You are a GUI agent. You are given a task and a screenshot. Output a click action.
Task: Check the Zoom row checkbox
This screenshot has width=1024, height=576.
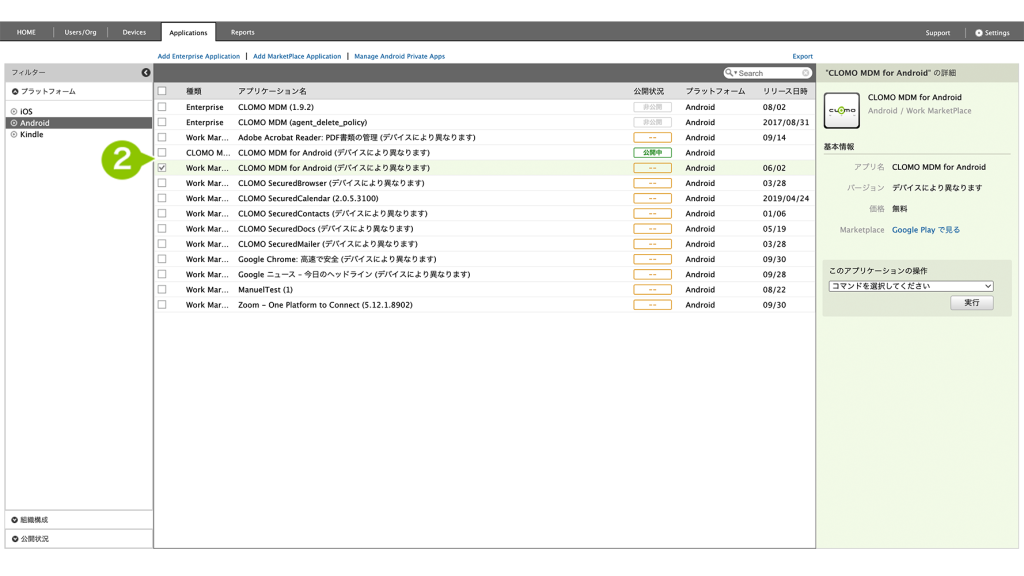click(x=162, y=304)
